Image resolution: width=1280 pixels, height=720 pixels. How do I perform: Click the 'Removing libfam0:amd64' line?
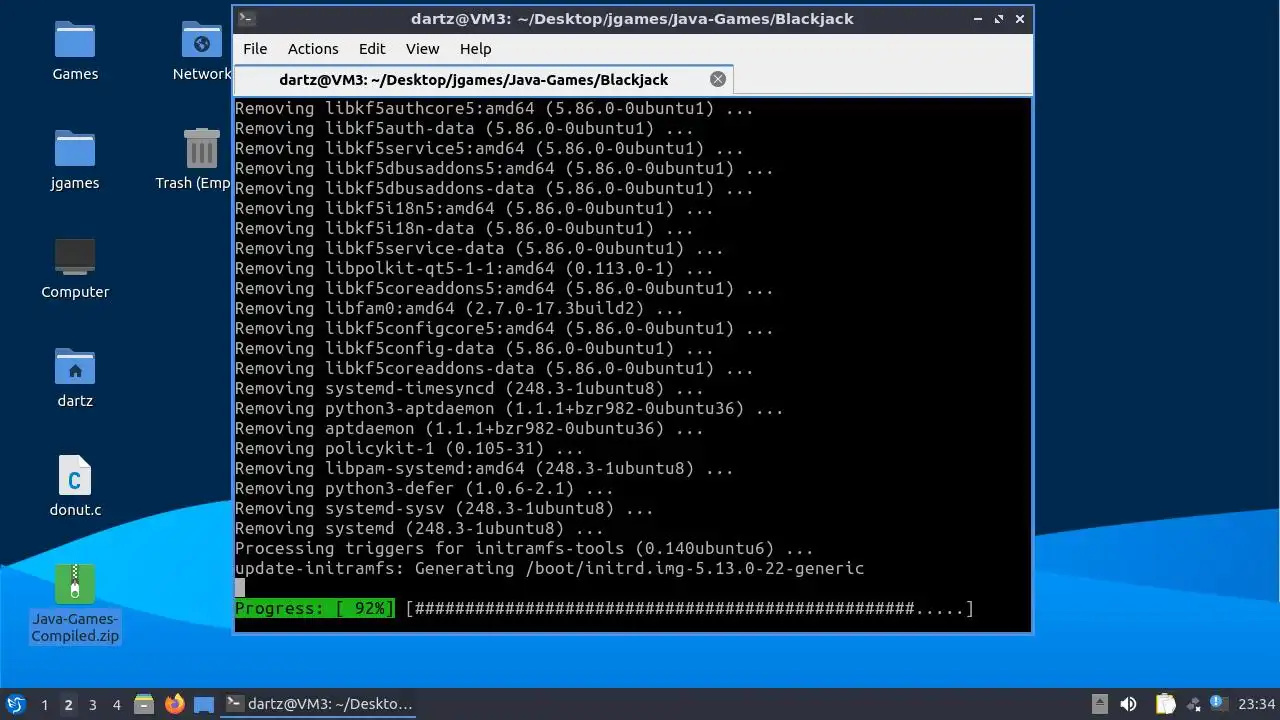pos(459,308)
